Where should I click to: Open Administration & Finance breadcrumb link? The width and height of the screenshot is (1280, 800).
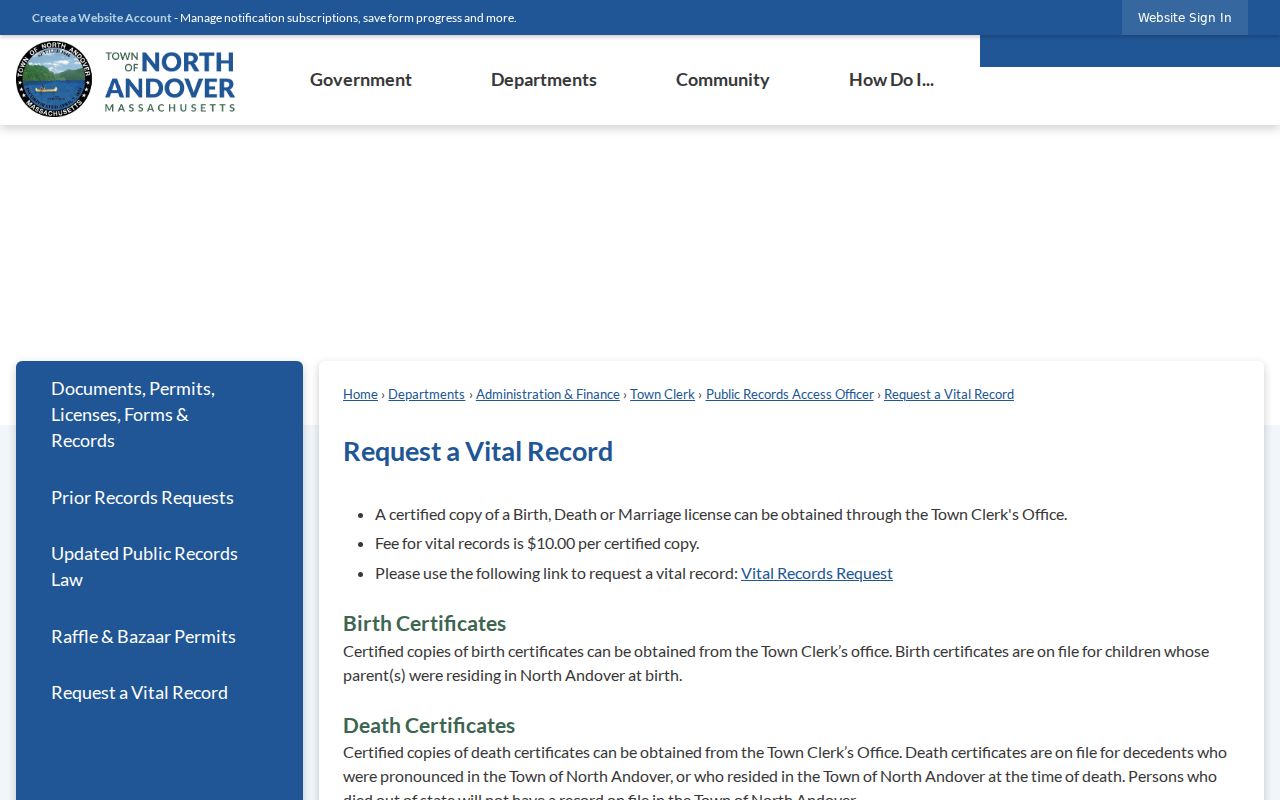pyautogui.click(x=548, y=394)
